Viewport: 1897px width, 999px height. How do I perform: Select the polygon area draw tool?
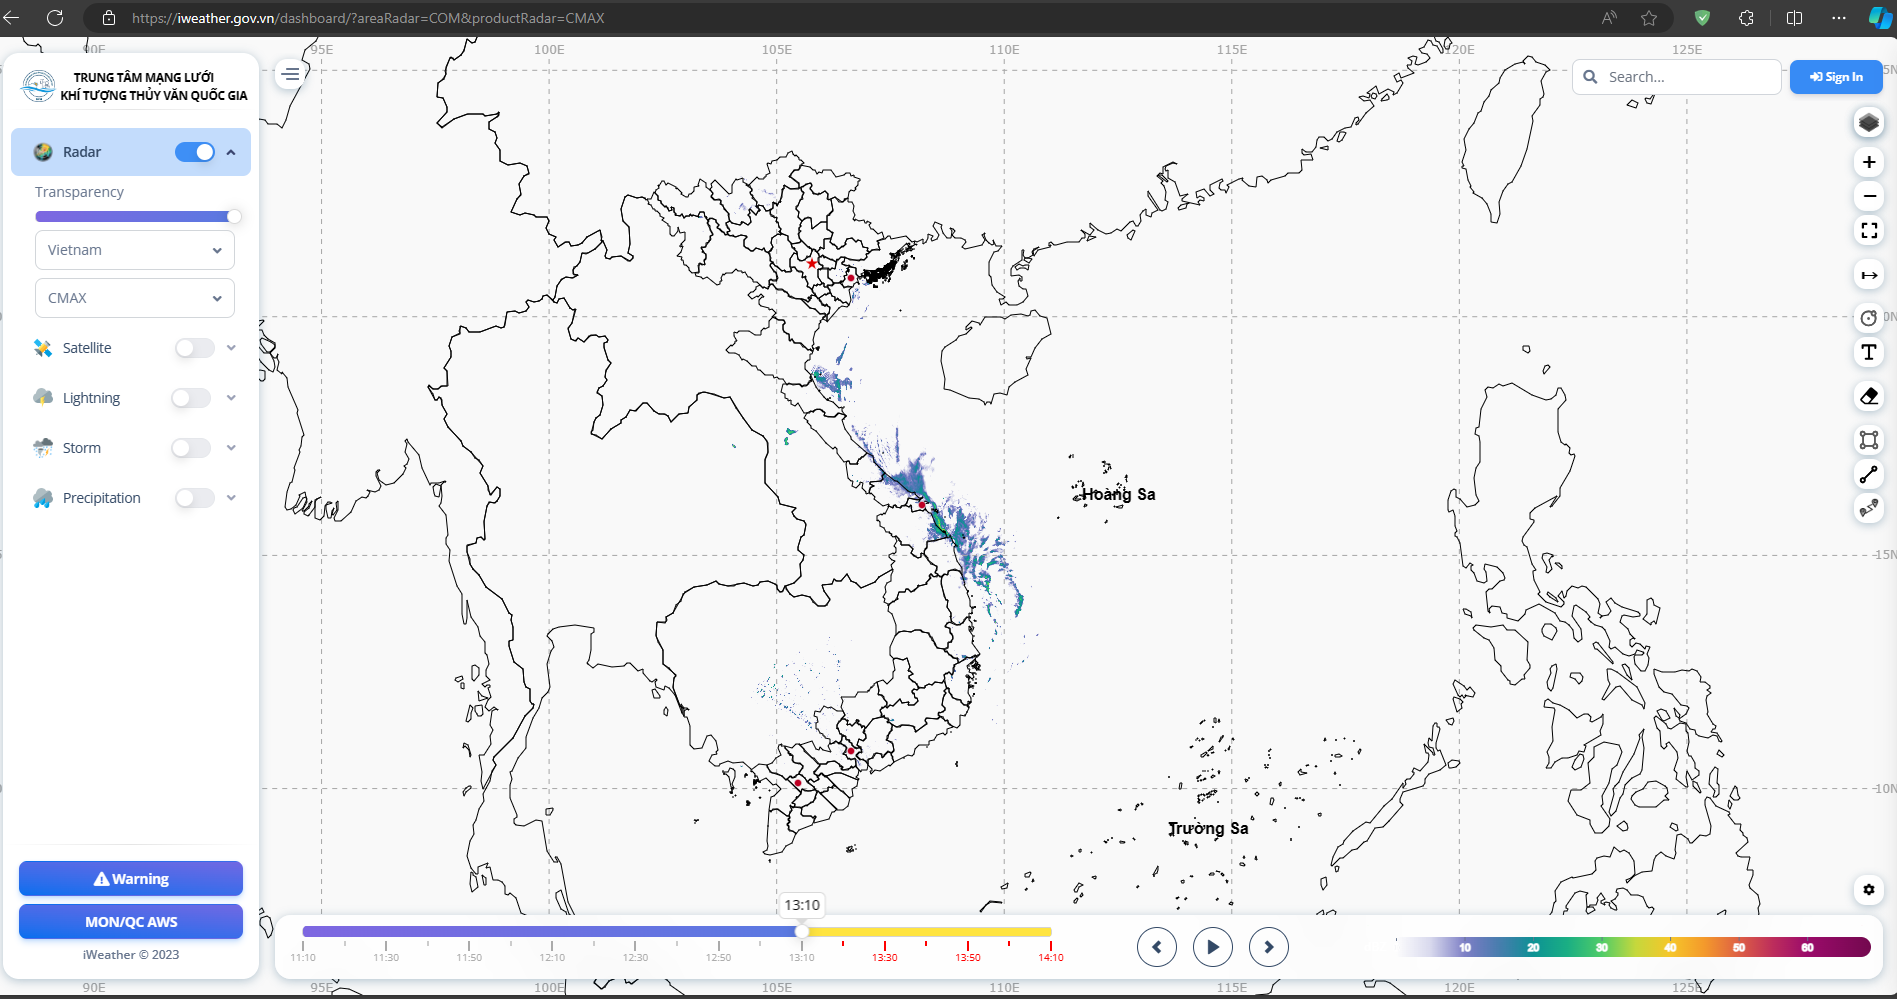pos(1868,440)
